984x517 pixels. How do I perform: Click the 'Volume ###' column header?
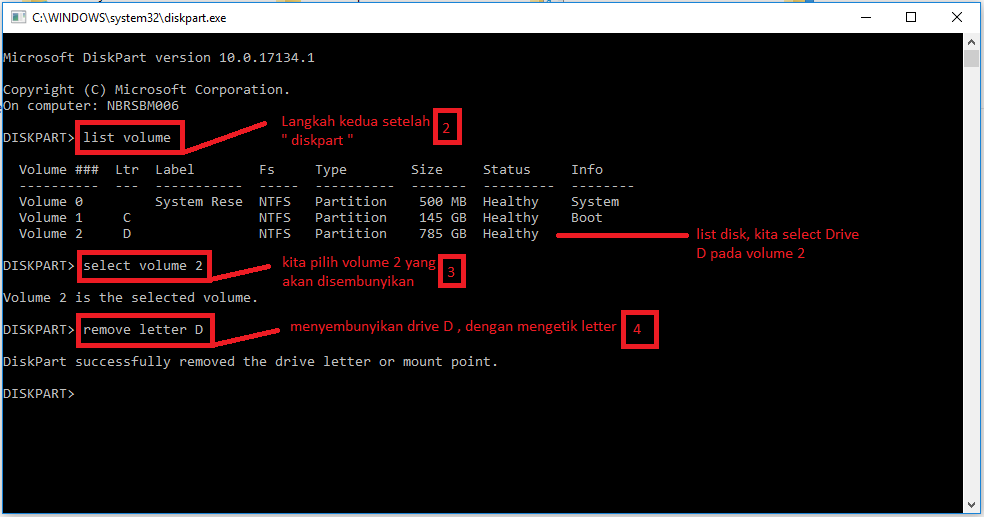point(59,169)
